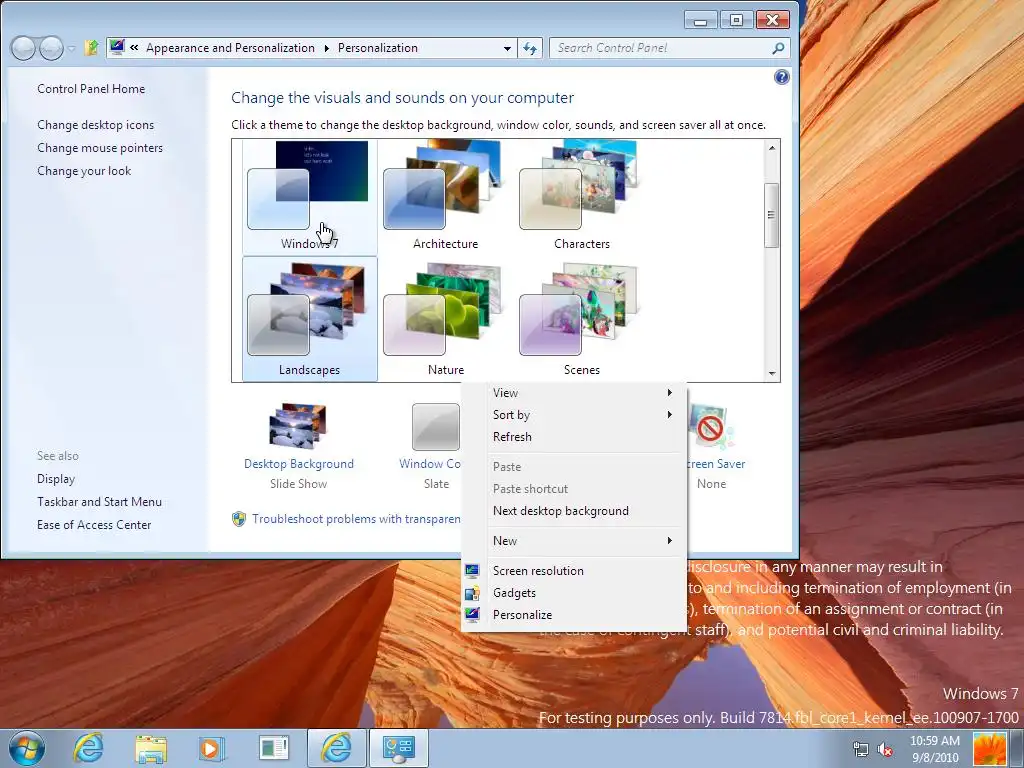This screenshot has width=1024, height=768.
Task: Click the muted volume tray icon
Action: (886, 750)
